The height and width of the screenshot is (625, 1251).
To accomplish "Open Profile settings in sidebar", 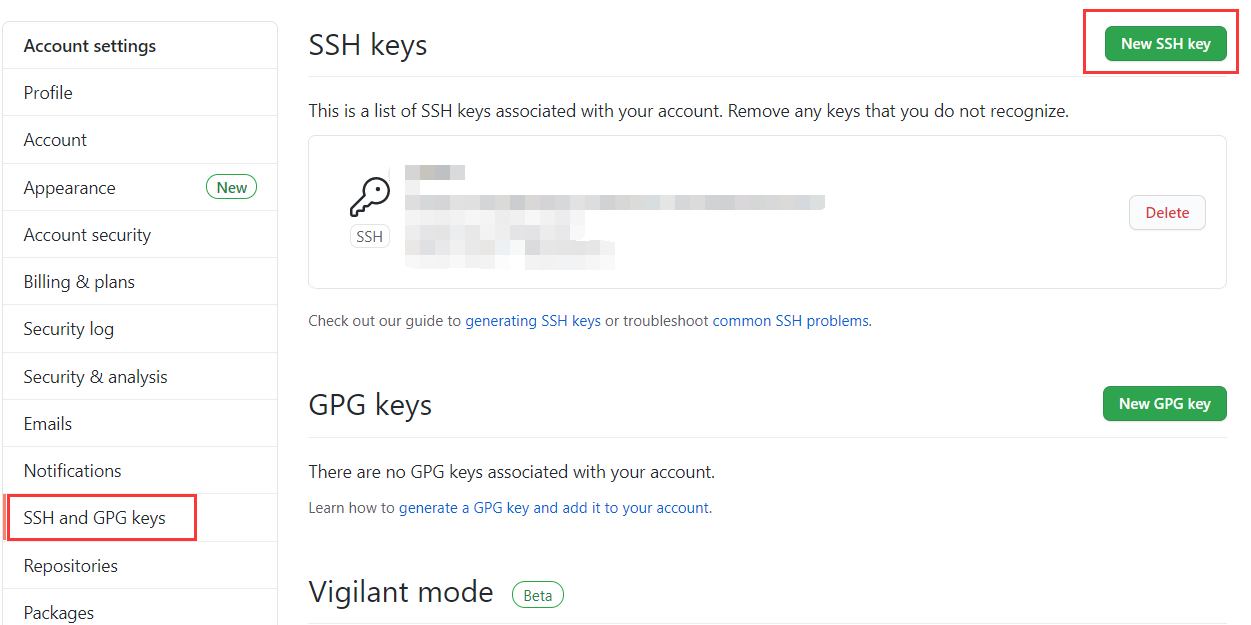I will point(48,93).
